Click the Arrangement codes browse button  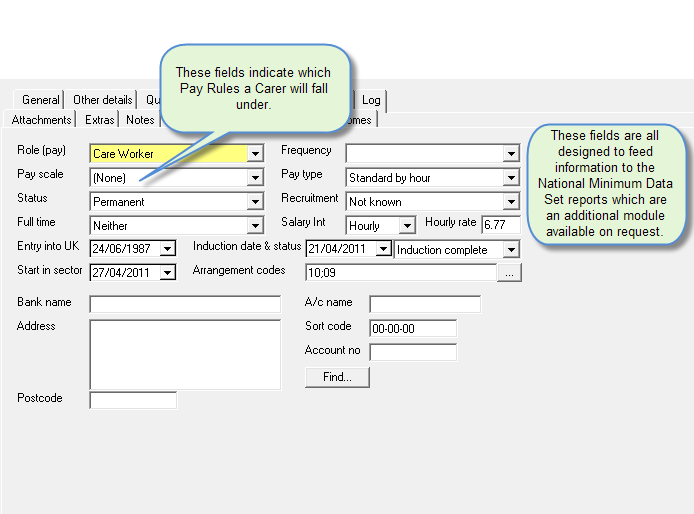pyautogui.click(x=510, y=272)
